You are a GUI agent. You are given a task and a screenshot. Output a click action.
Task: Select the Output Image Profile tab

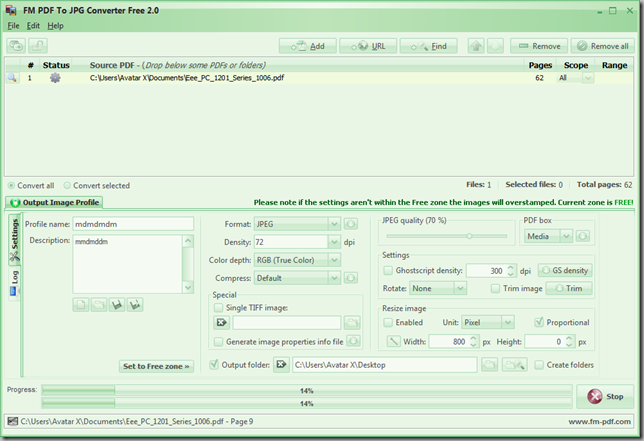coord(54,202)
